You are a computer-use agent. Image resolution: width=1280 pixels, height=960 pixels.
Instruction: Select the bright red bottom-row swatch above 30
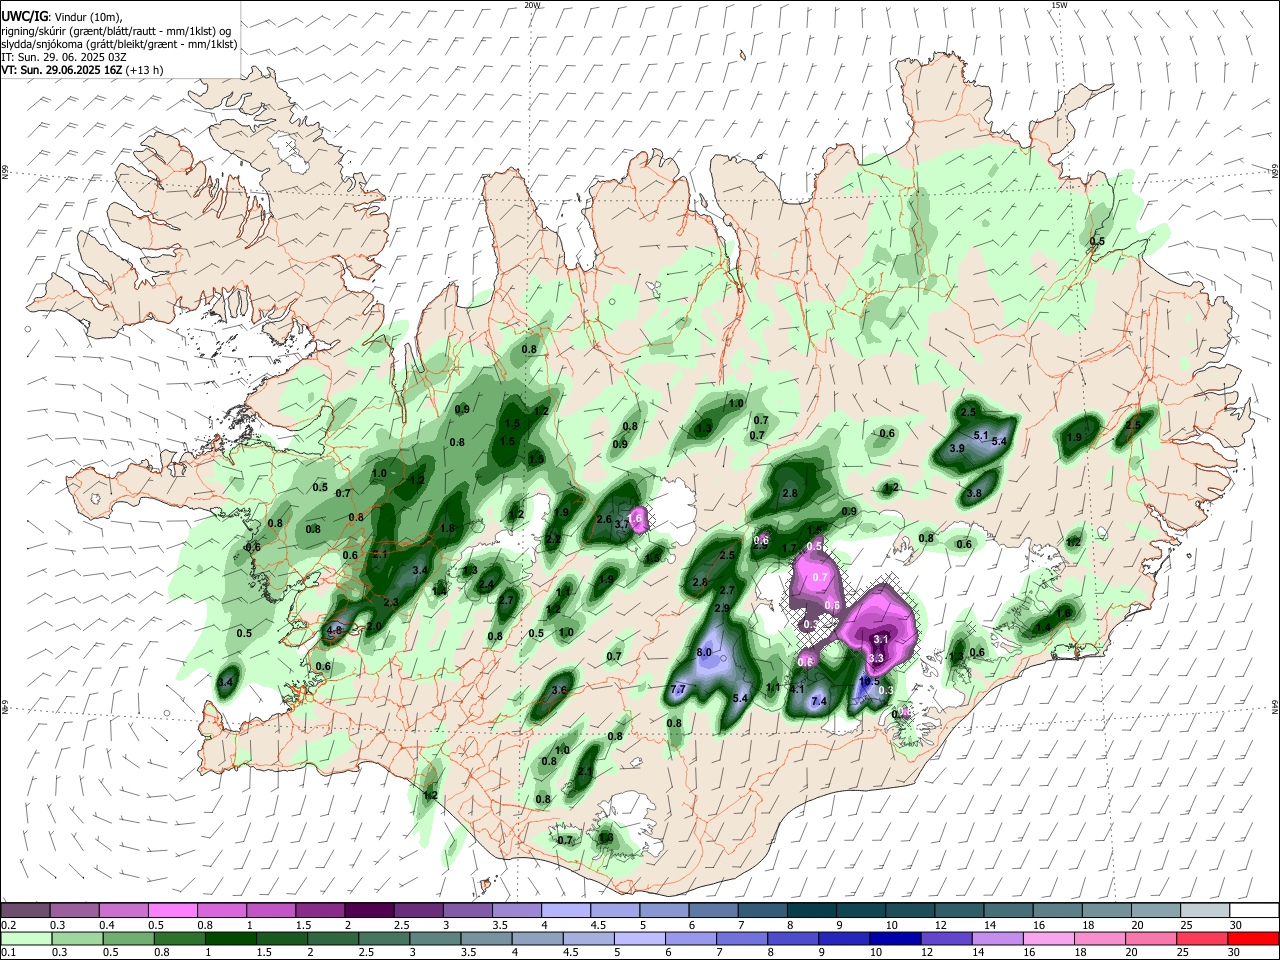click(1254, 939)
